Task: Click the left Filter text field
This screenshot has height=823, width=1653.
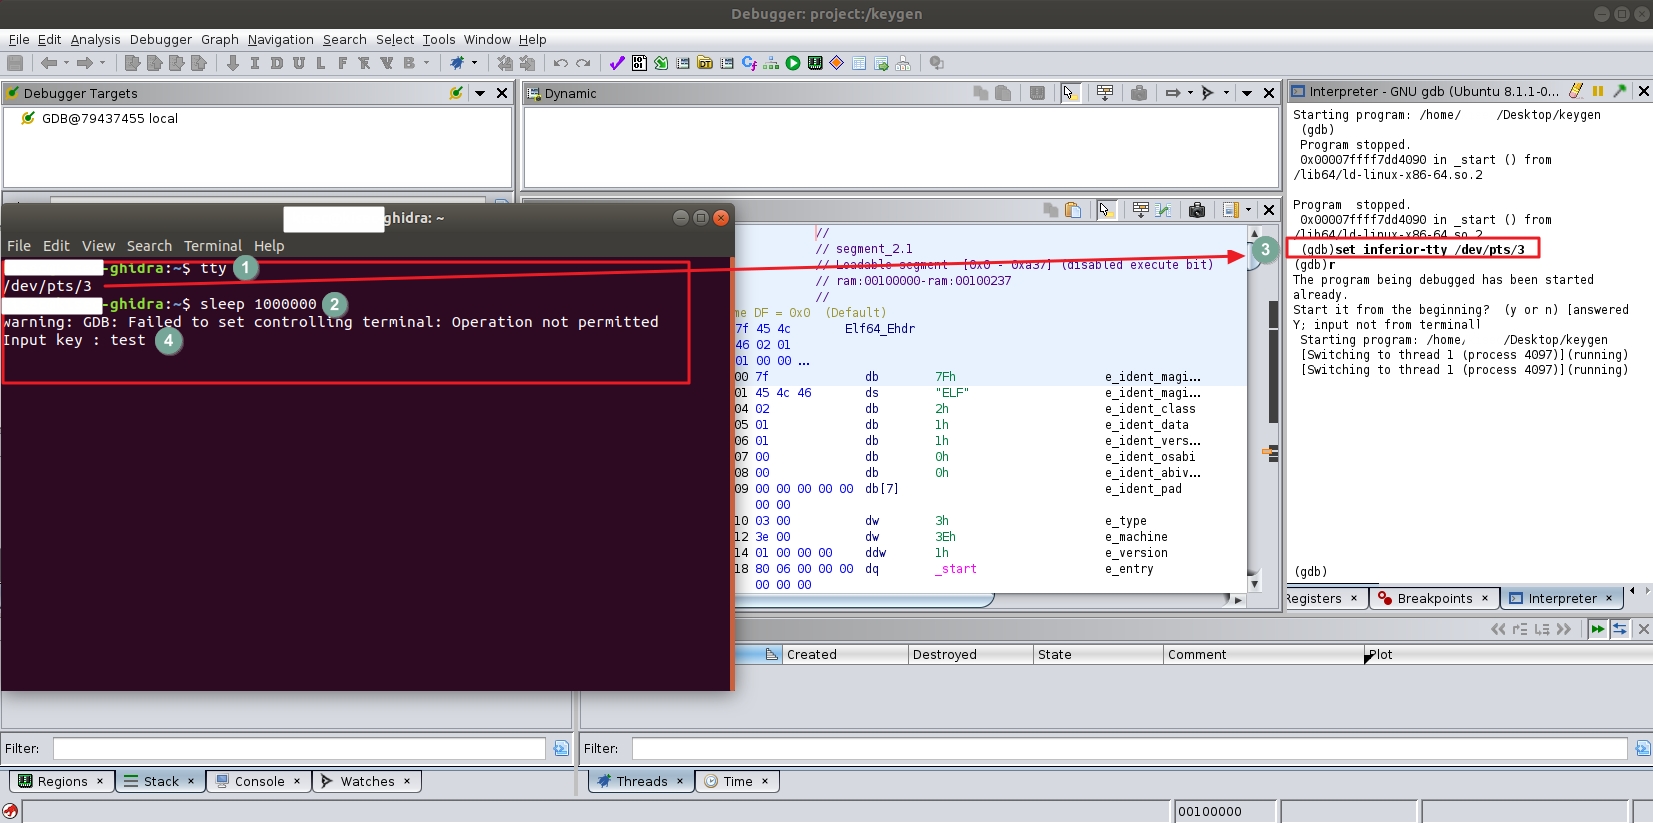Action: tap(299, 748)
